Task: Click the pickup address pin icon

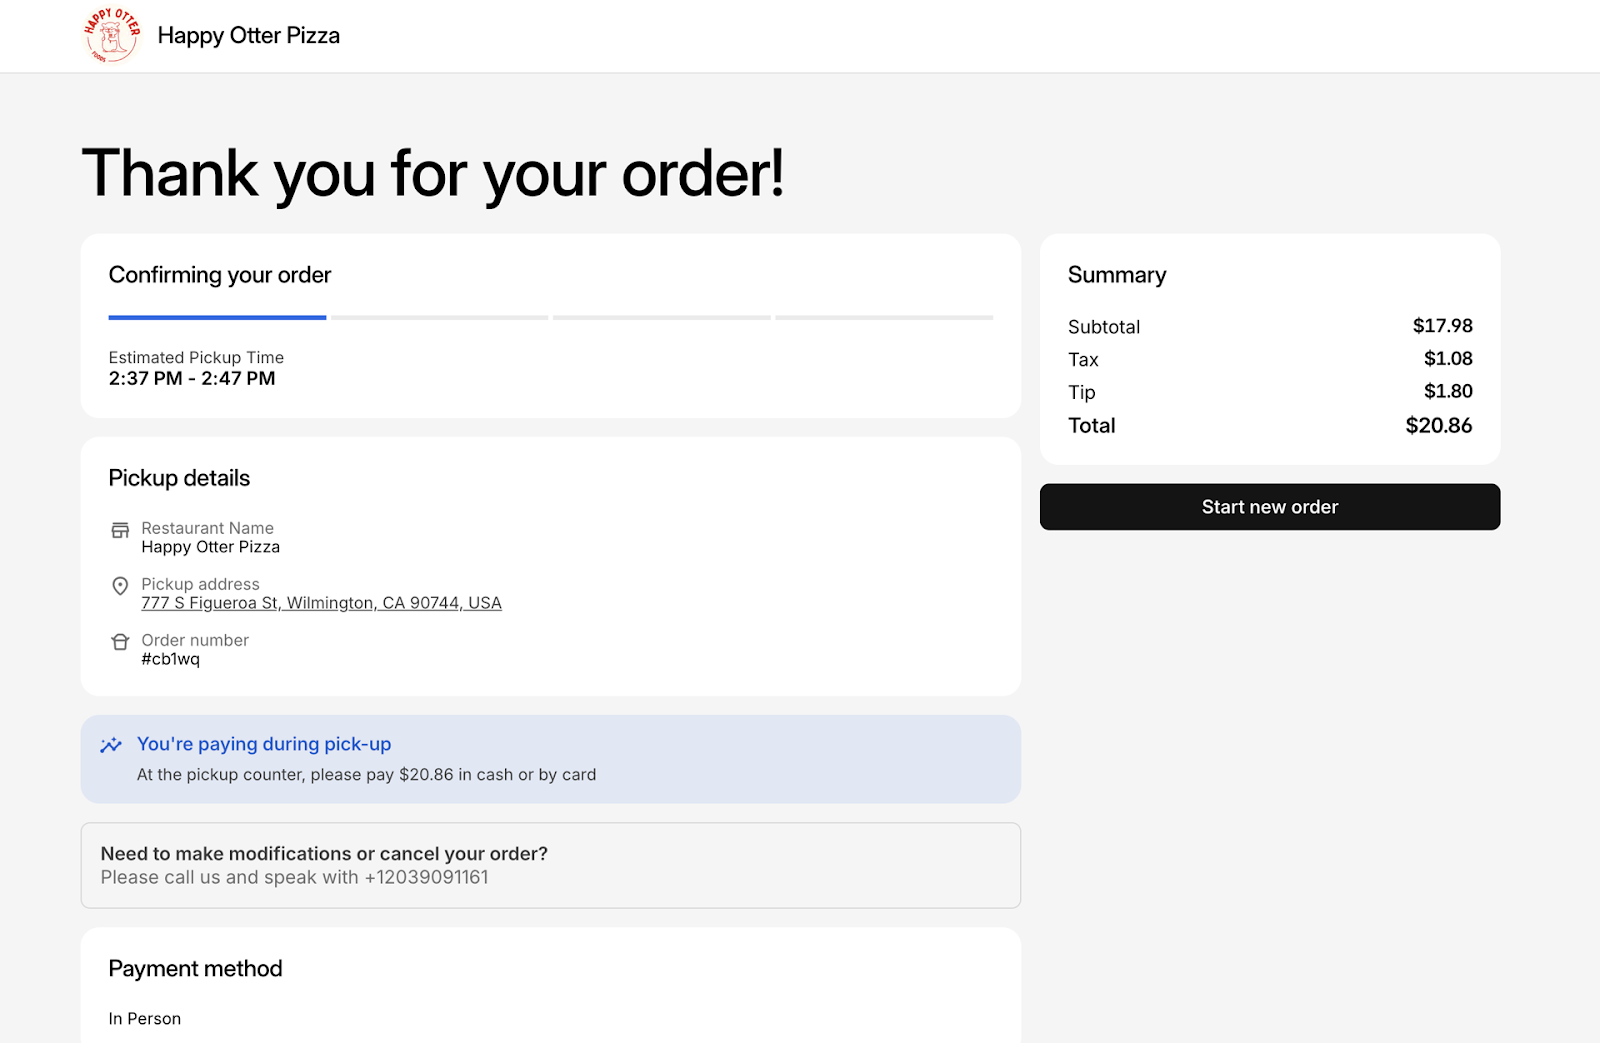Action: tap(120, 586)
